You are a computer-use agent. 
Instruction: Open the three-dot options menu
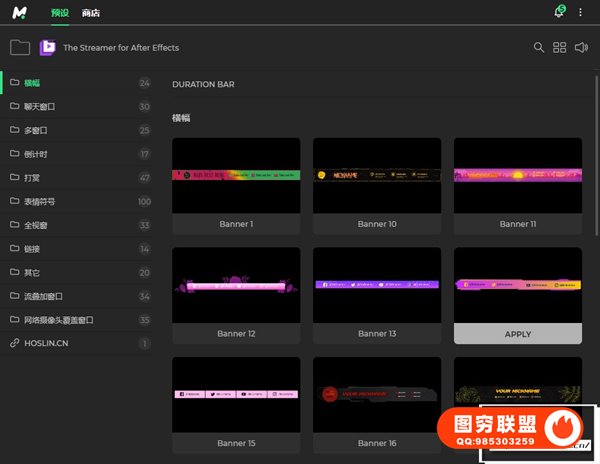pos(580,13)
